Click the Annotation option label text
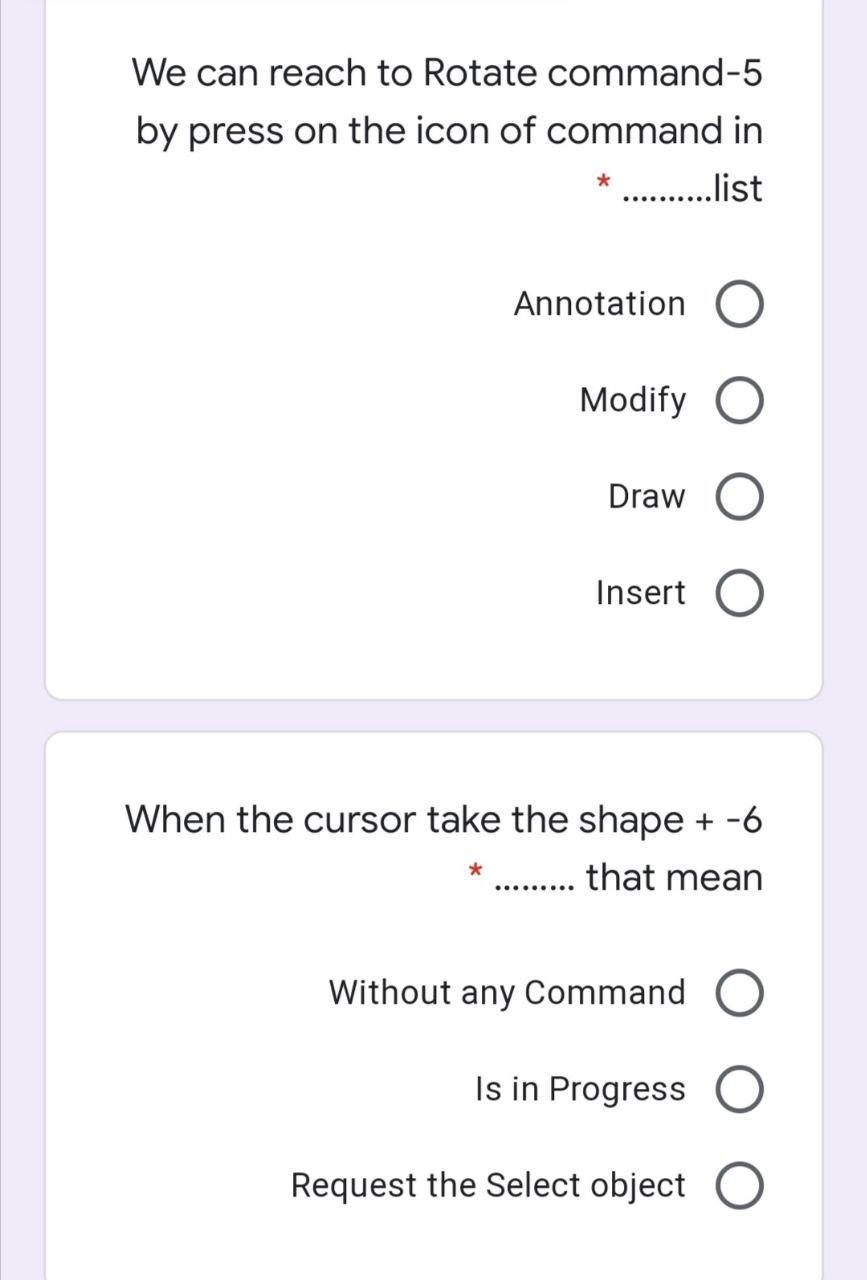 (x=599, y=304)
